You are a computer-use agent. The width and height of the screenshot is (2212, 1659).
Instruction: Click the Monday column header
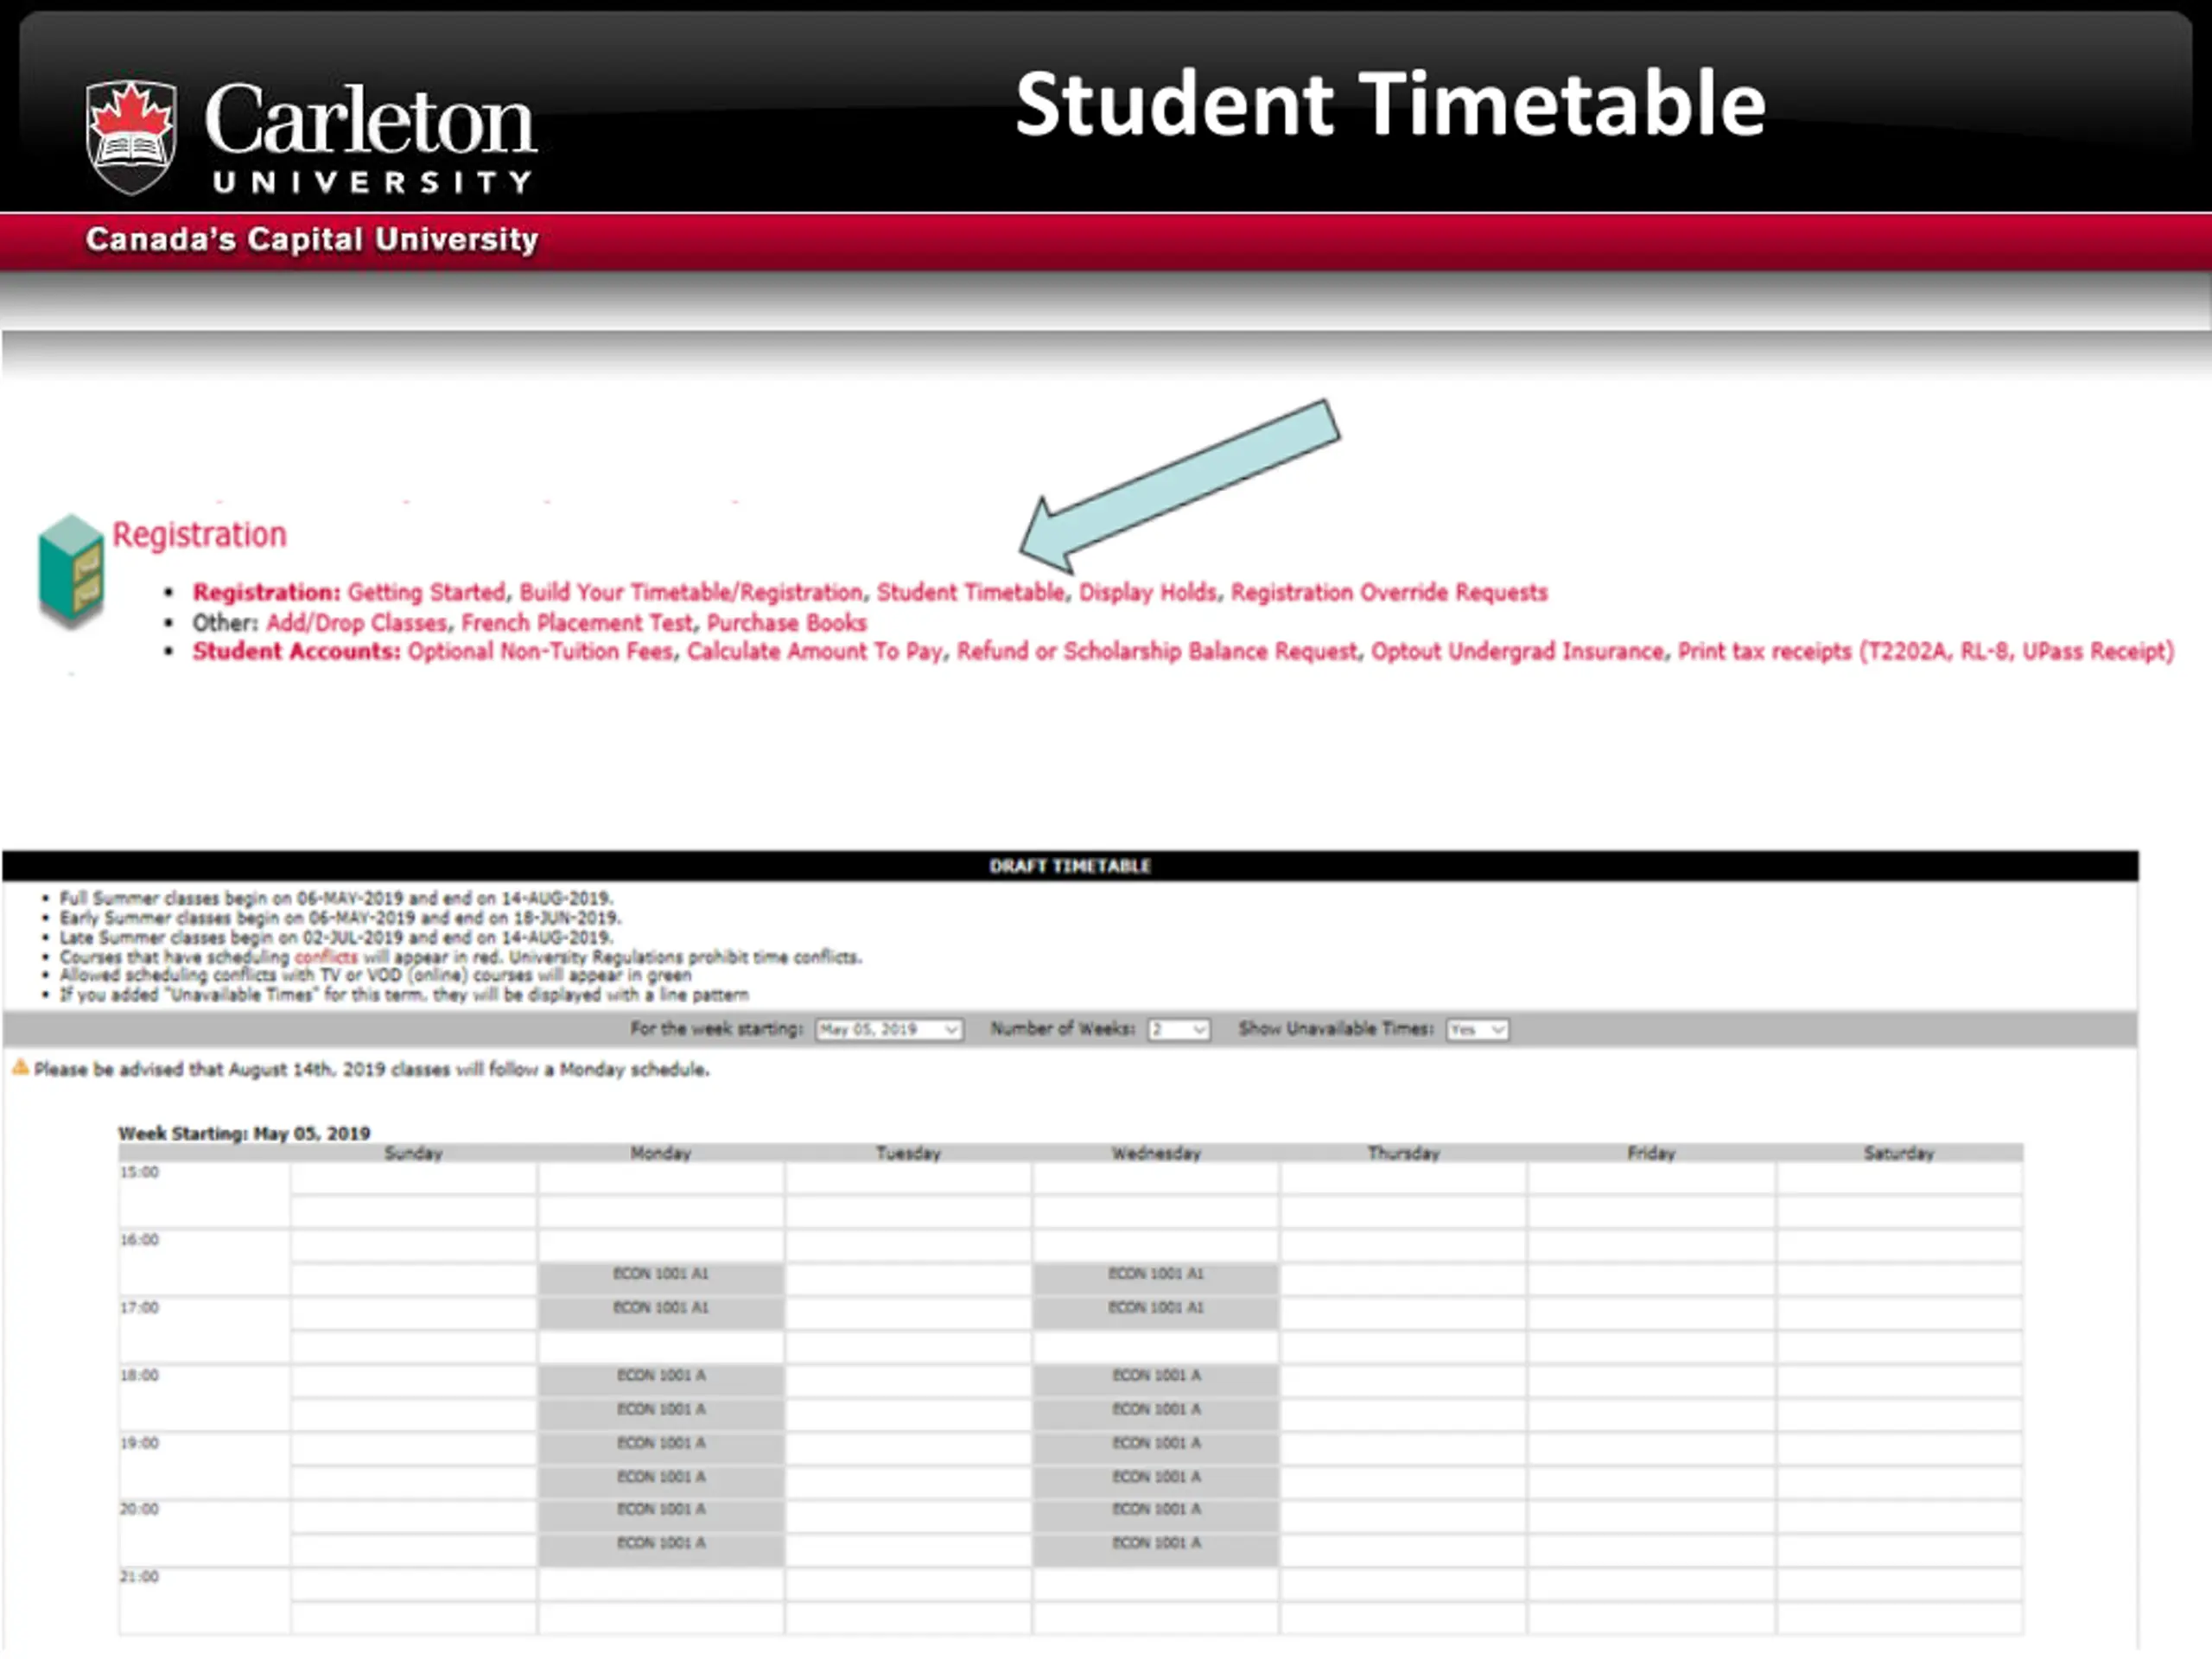[x=660, y=1153]
